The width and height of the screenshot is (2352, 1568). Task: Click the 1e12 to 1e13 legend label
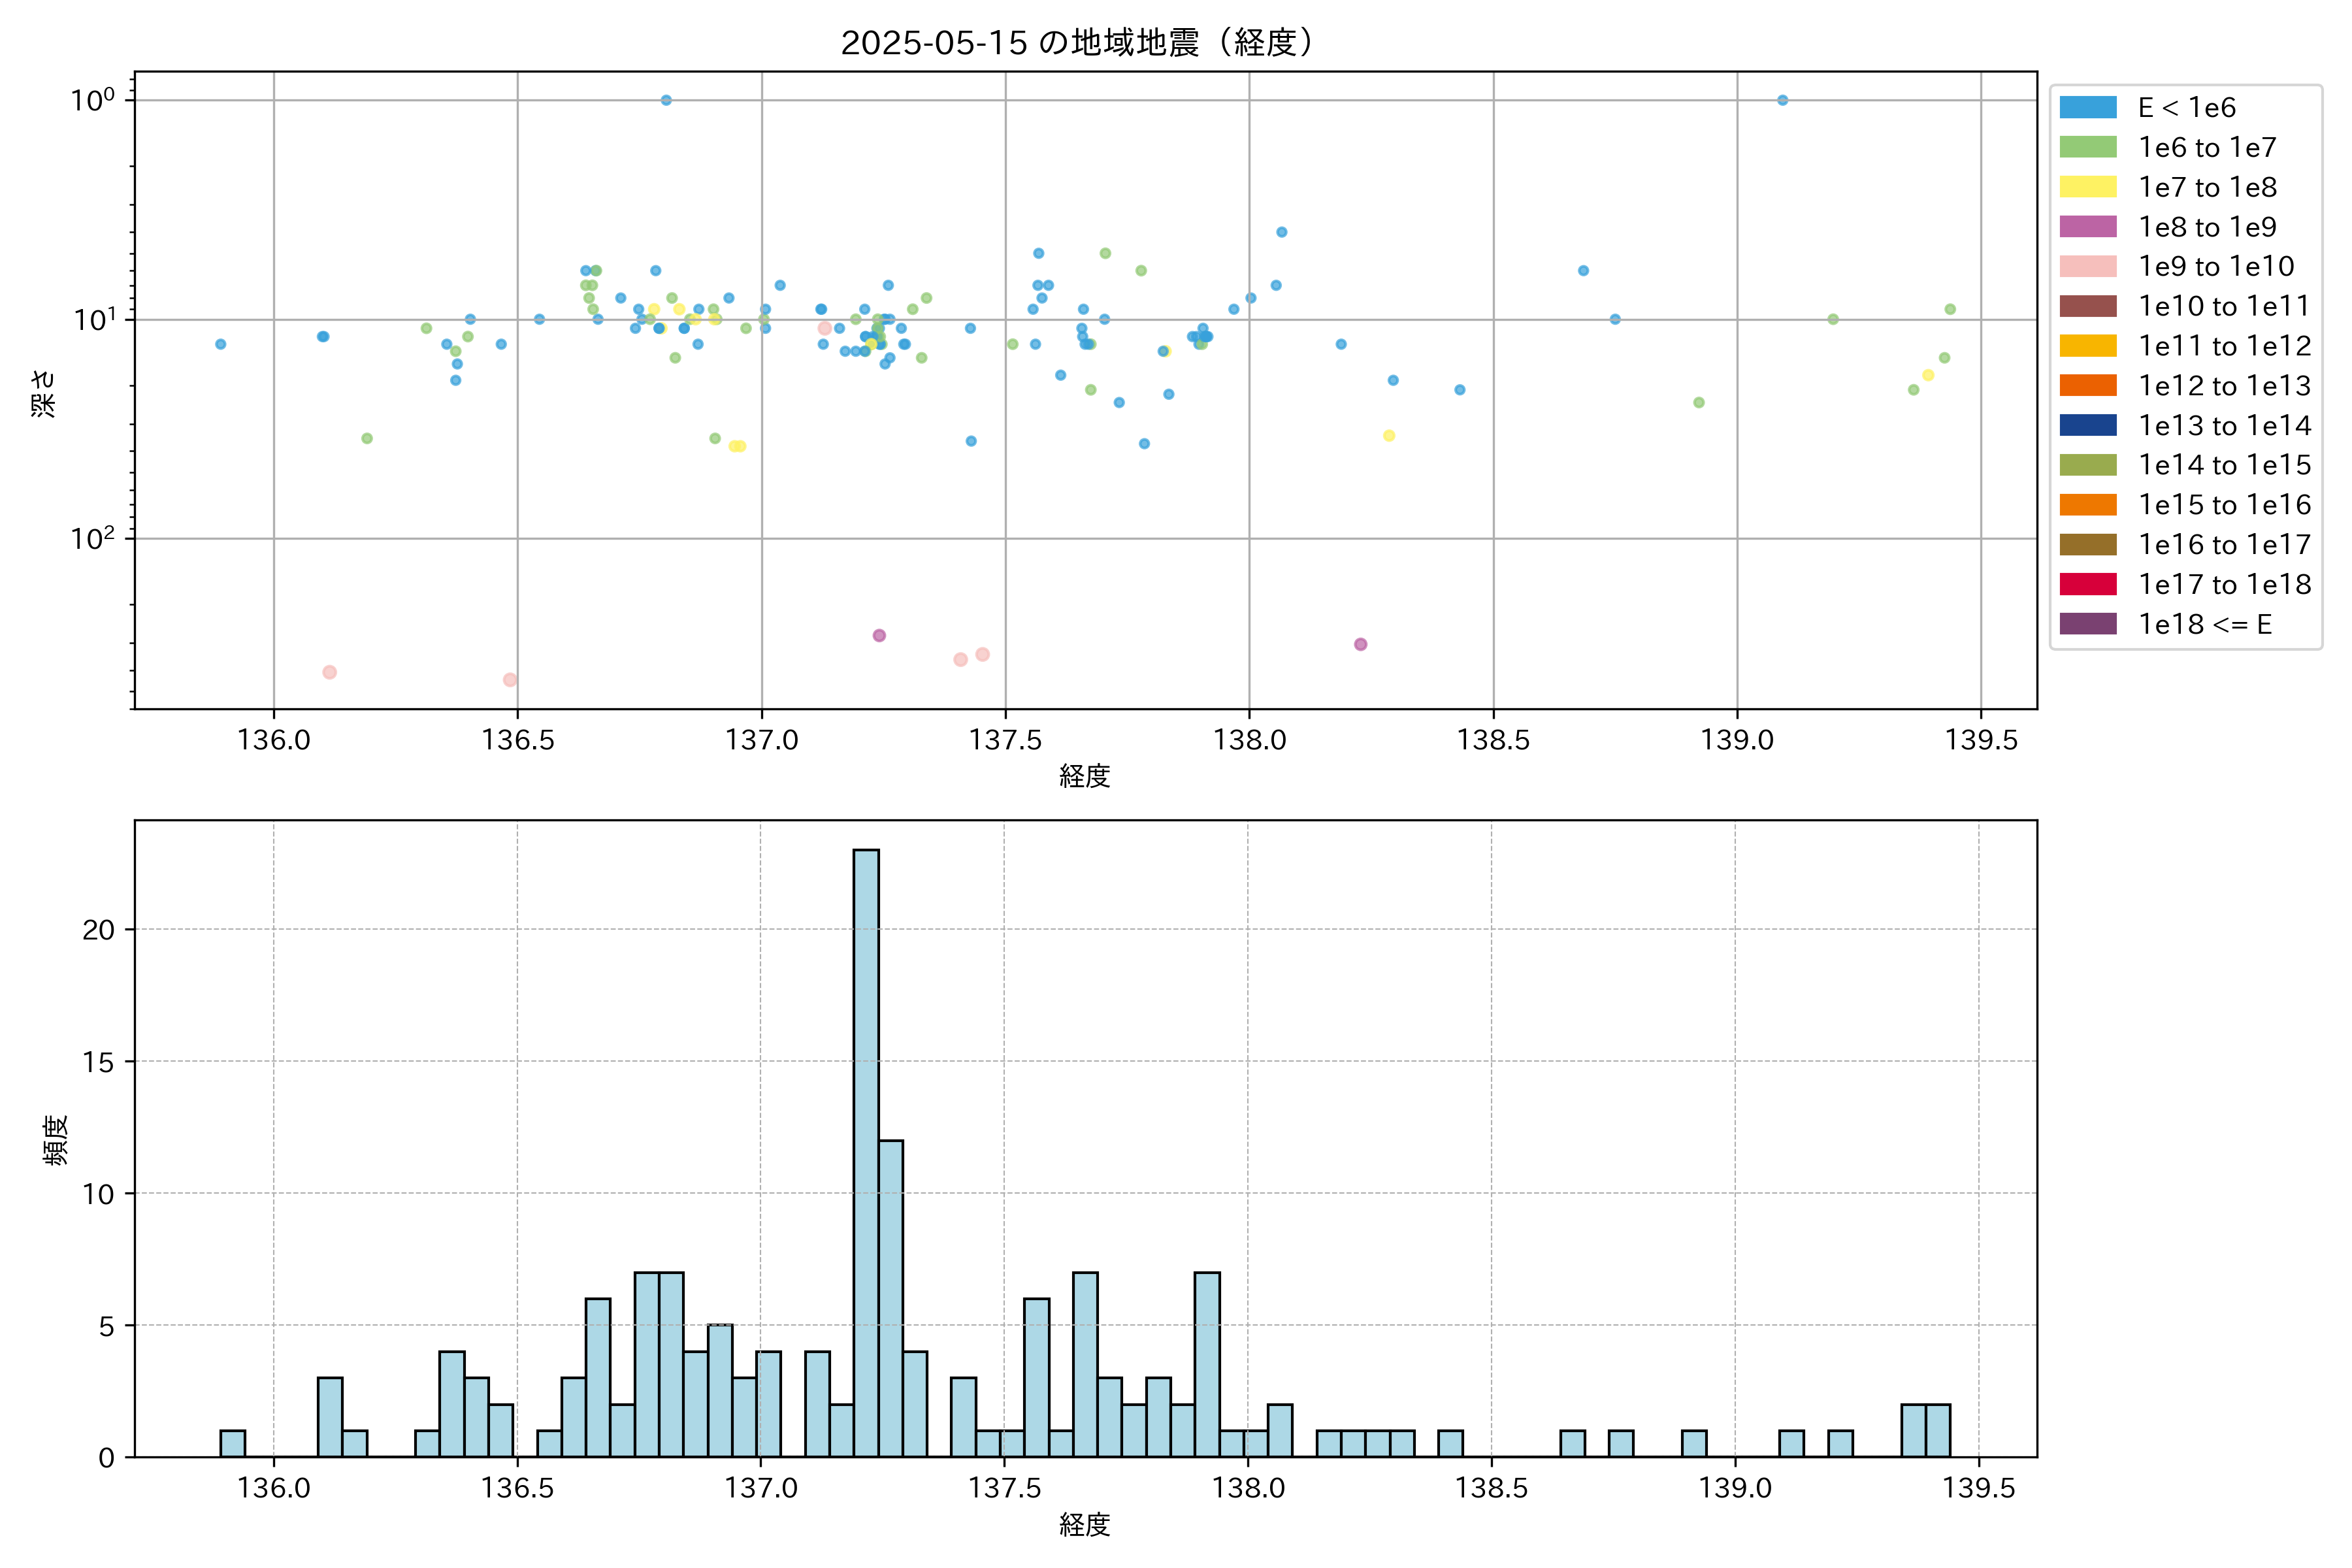[2224, 386]
